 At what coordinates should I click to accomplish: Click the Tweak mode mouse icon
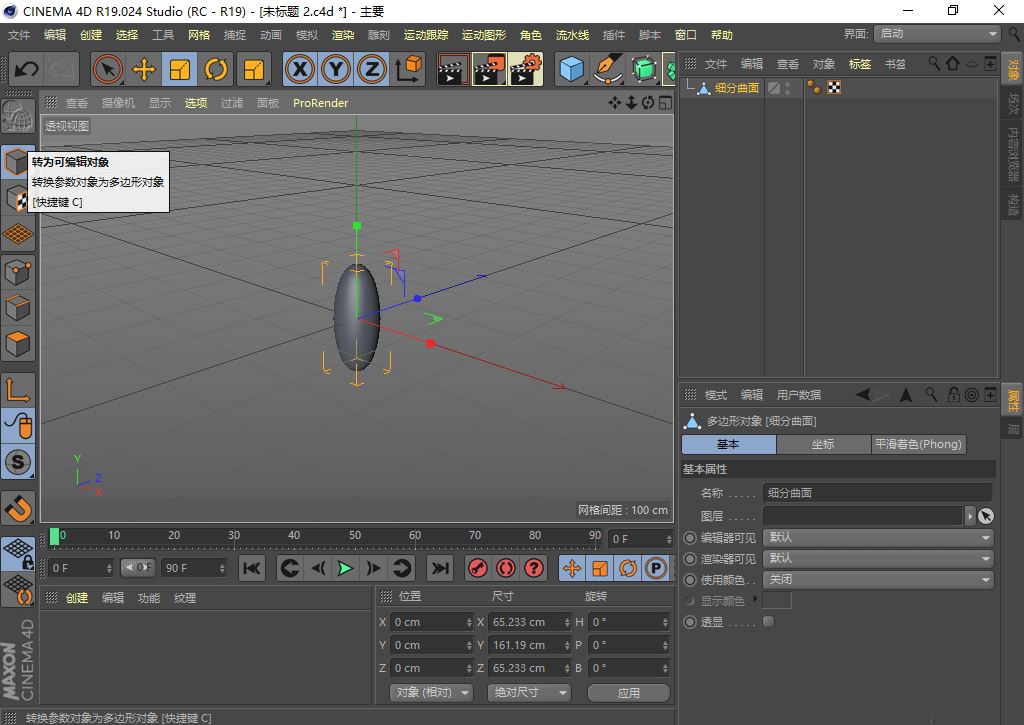[18, 426]
